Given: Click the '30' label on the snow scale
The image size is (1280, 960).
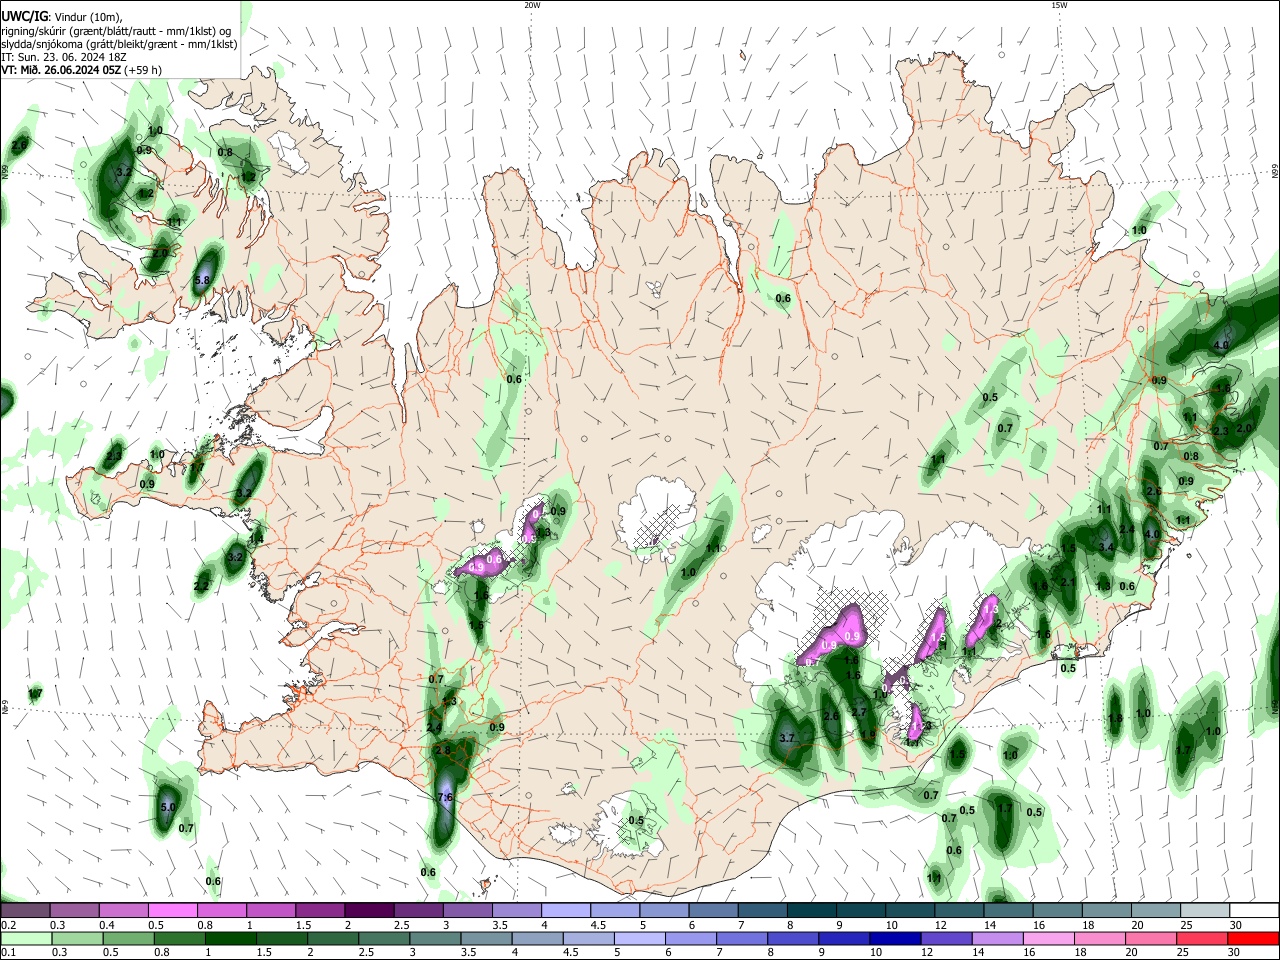Looking at the screenshot, I should pyautogui.click(x=1236, y=925).
